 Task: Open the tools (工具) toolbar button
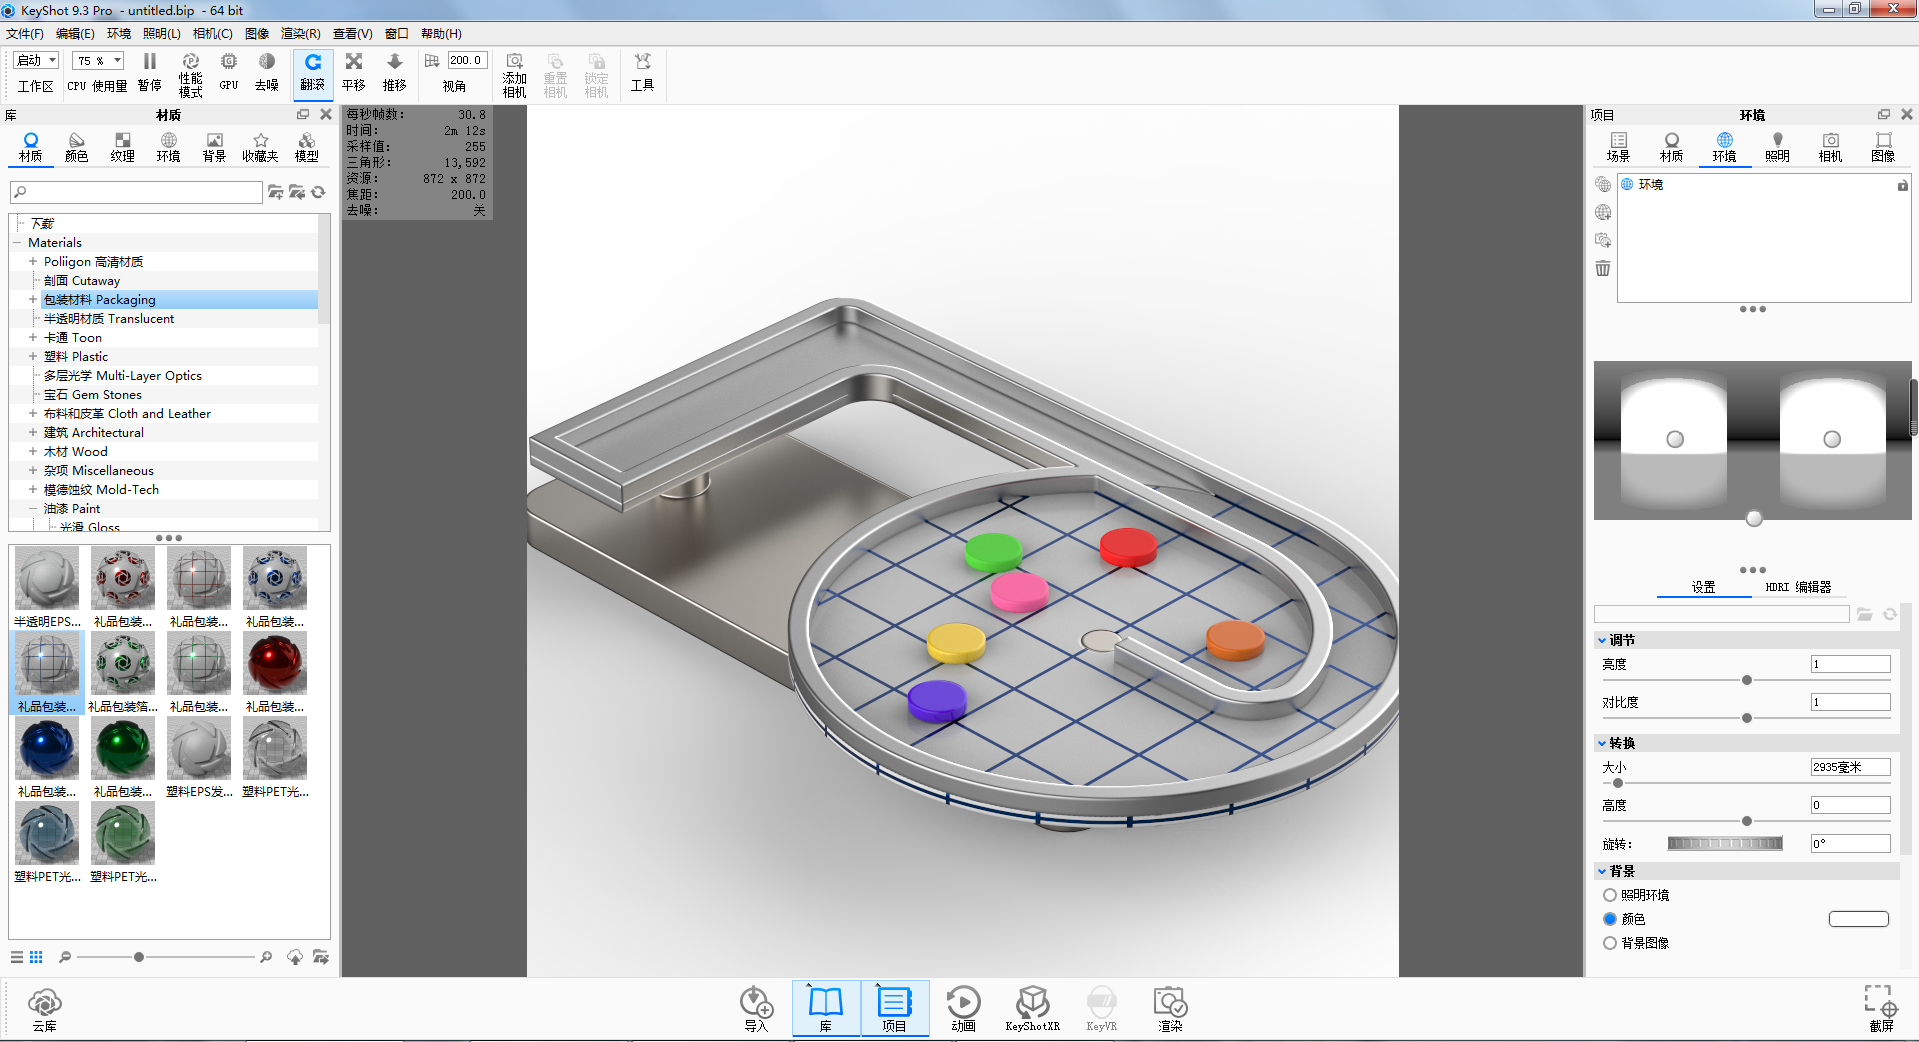point(642,73)
